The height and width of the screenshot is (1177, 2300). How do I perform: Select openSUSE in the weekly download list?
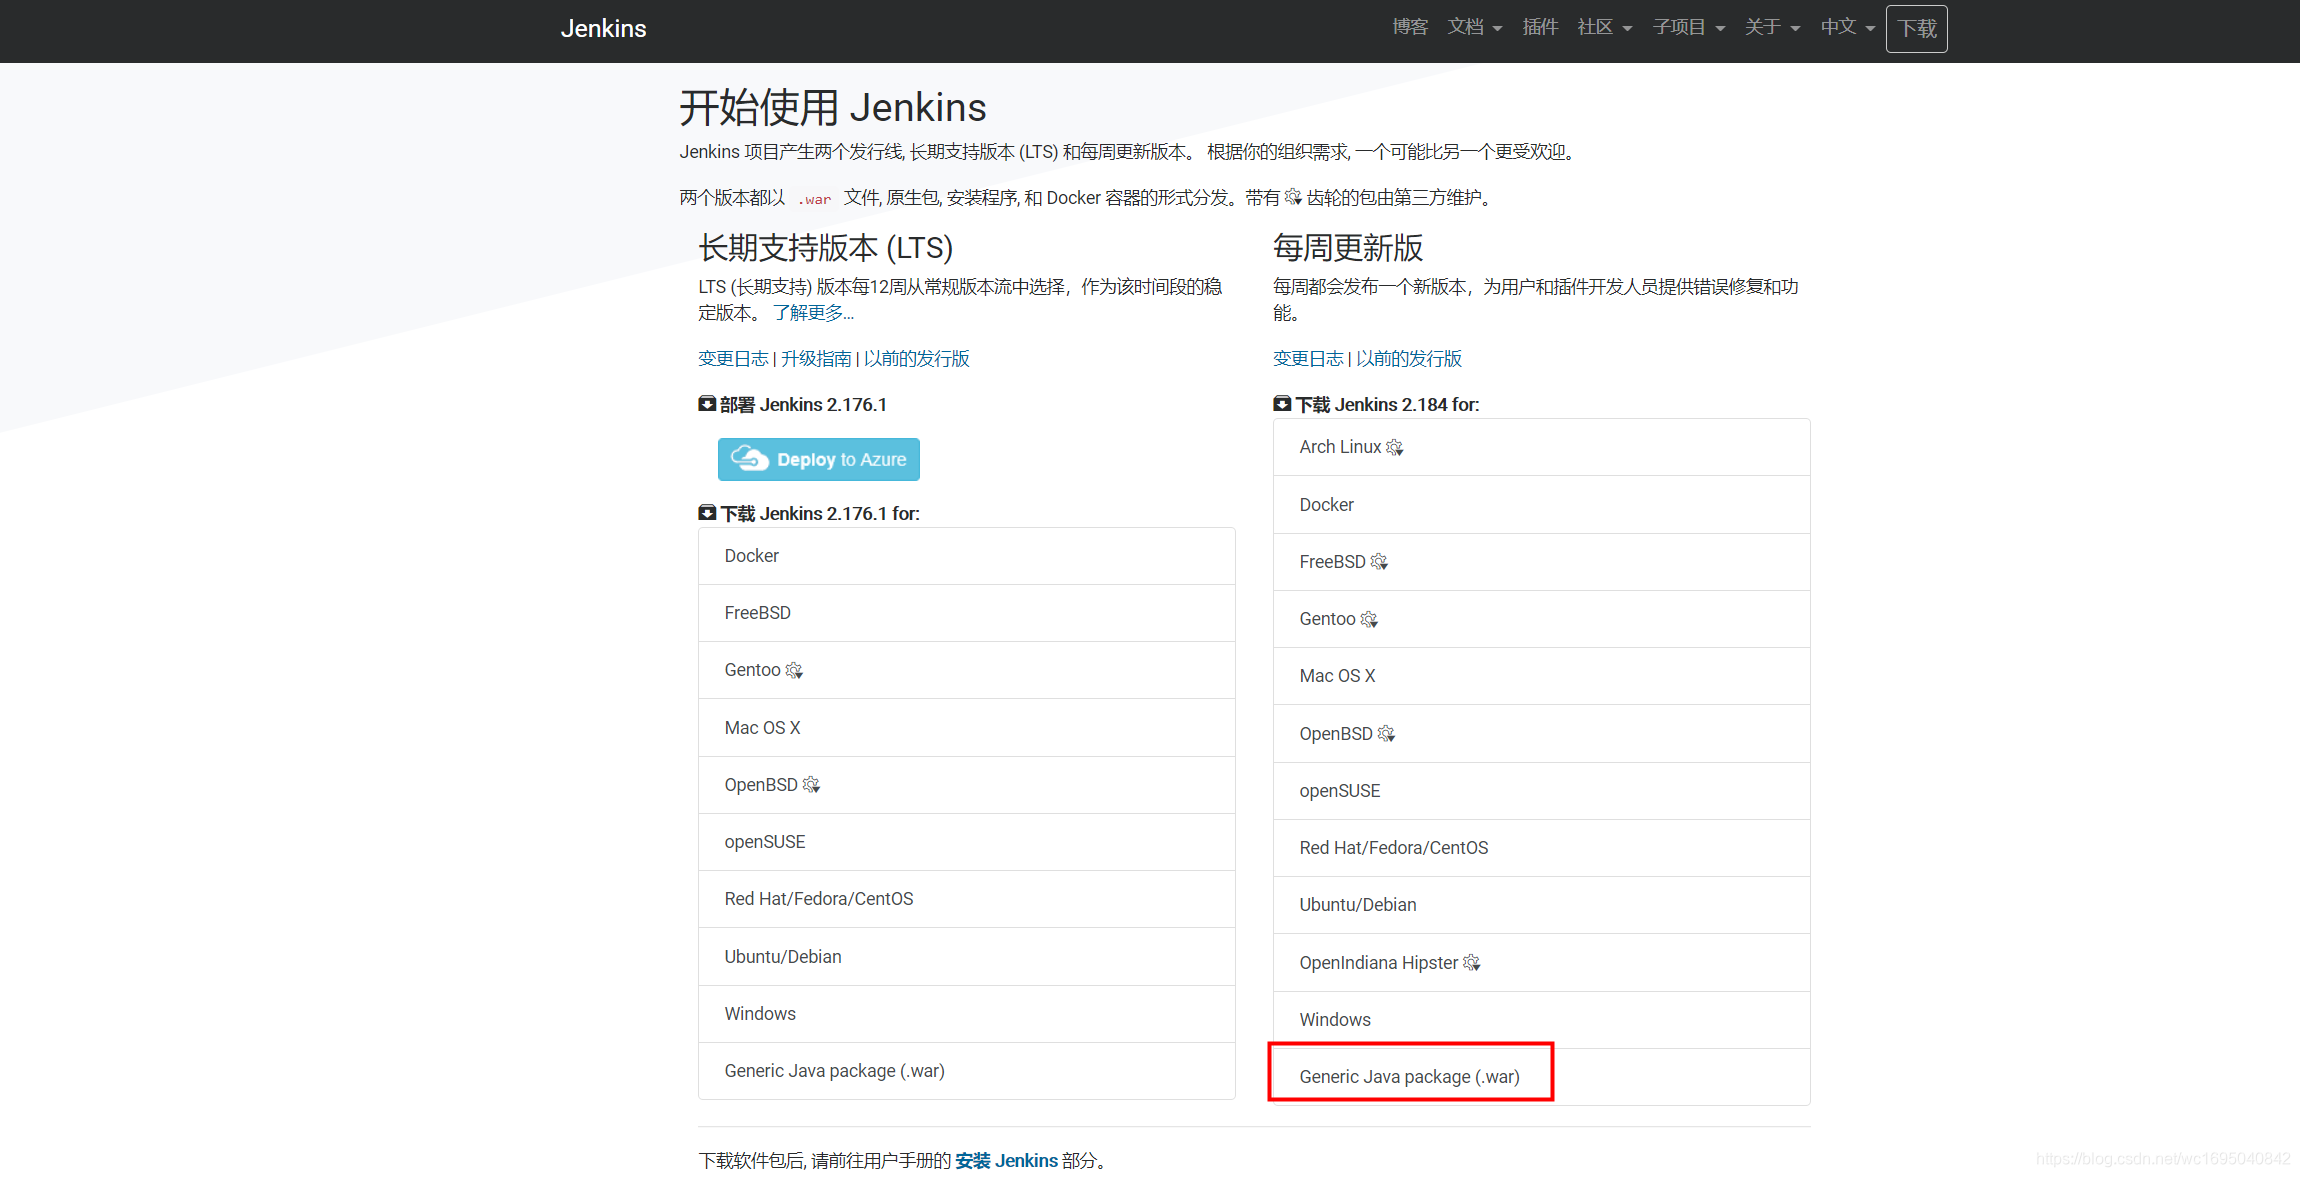coord(1542,791)
